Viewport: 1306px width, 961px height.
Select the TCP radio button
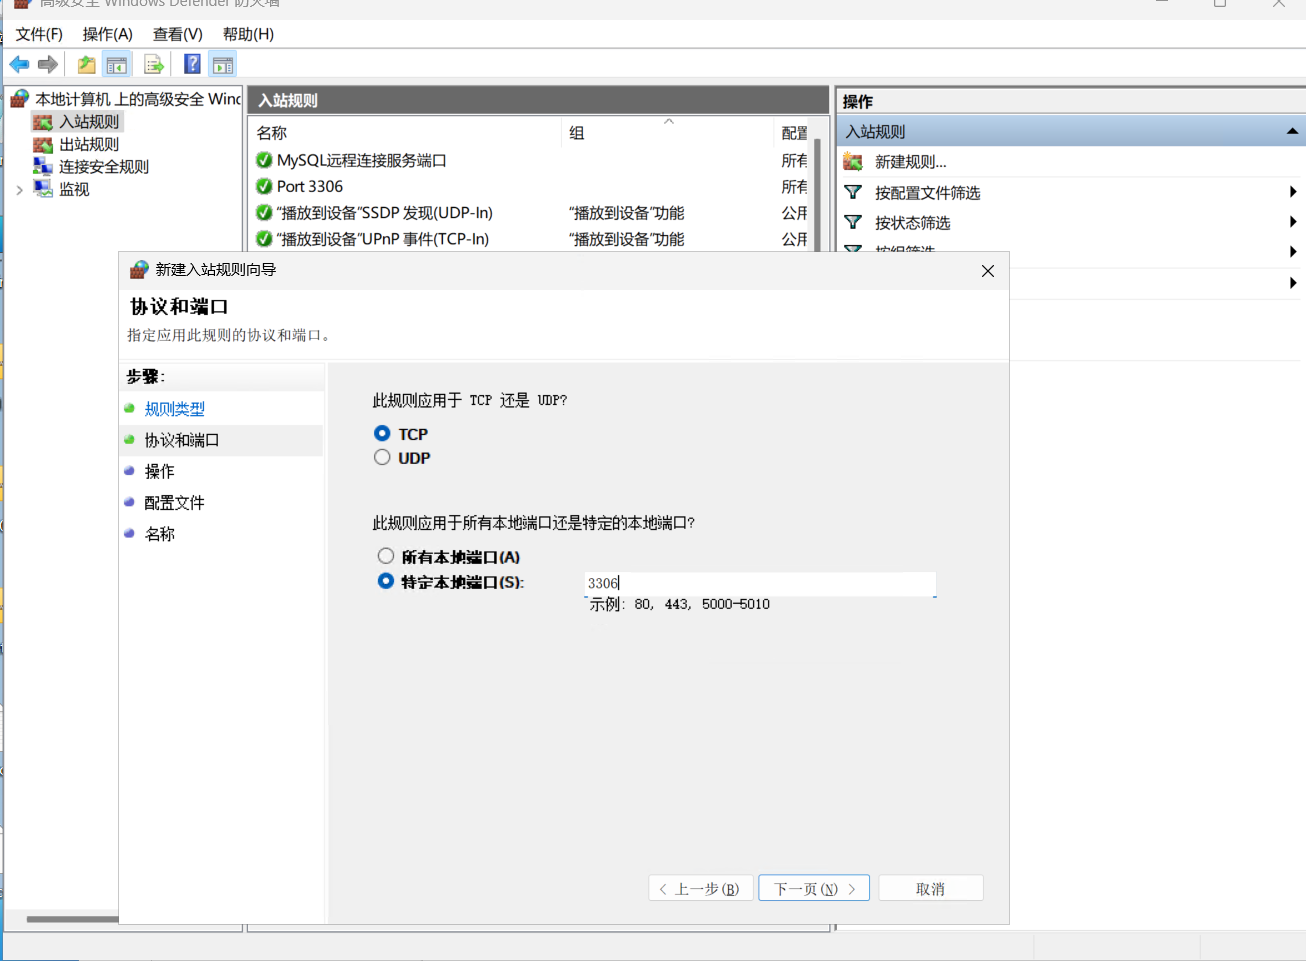(x=382, y=434)
